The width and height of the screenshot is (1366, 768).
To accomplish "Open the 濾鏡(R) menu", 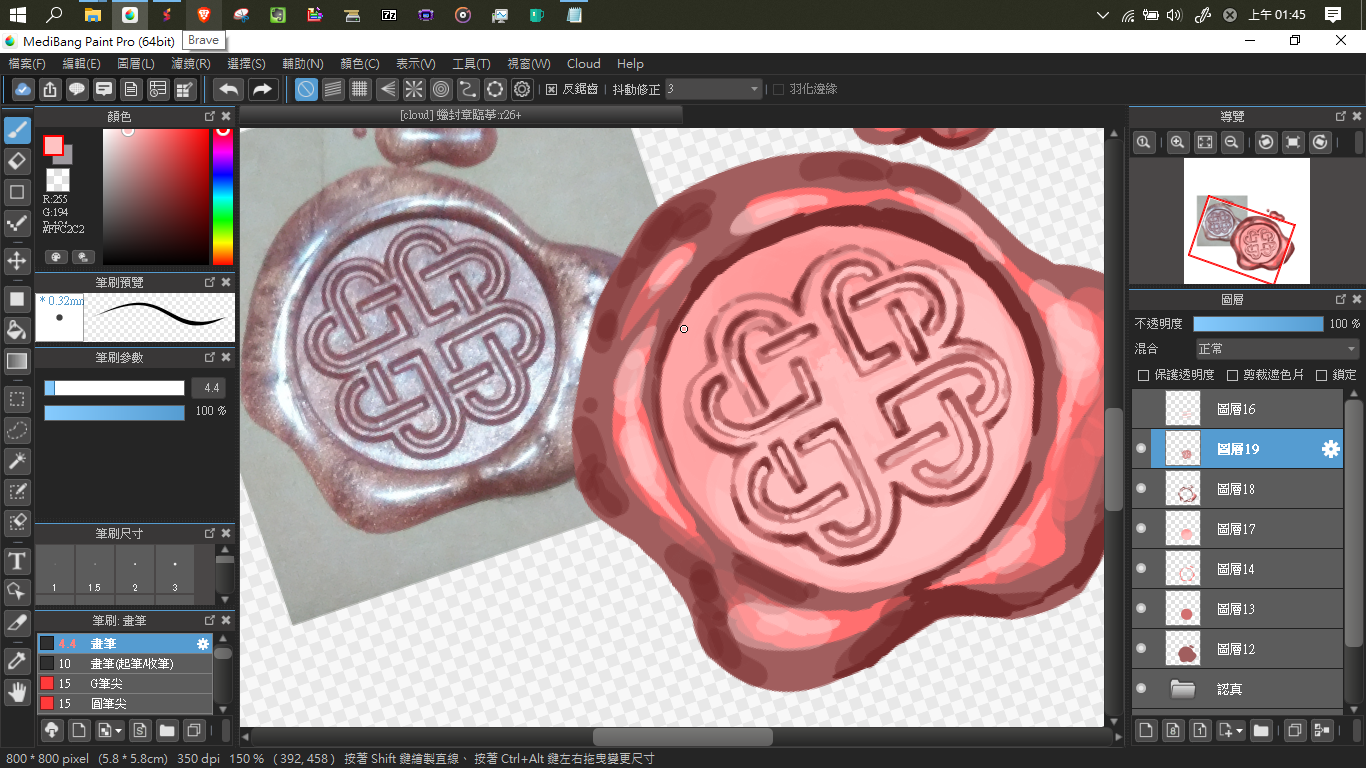I will point(190,64).
